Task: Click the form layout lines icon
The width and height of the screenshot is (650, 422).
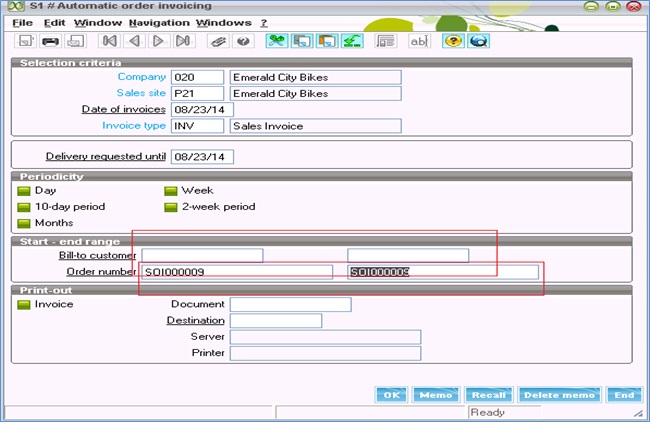Action: click(386, 41)
